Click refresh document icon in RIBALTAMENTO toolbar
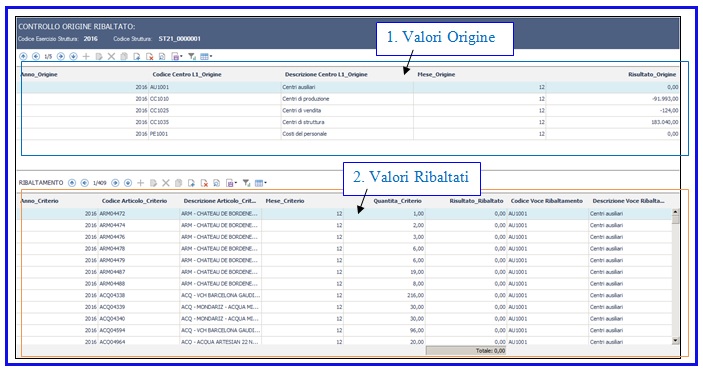 217,183
